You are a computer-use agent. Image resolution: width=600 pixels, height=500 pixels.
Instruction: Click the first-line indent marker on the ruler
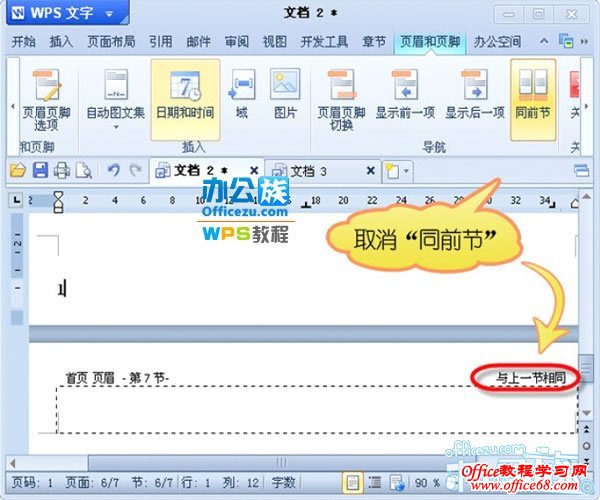coord(58,197)
